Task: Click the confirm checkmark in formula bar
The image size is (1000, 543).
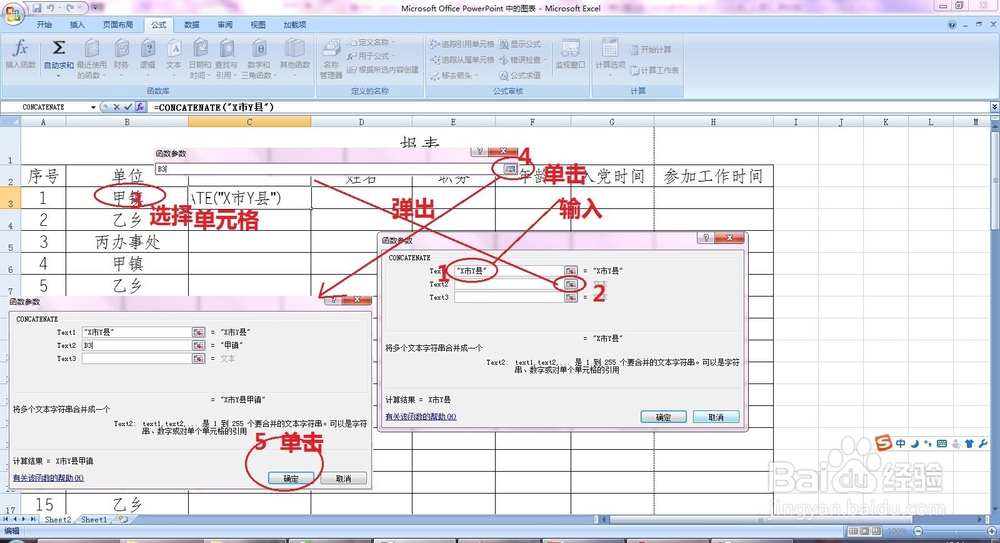Action: pyautogui.click(x=128, y=107)
